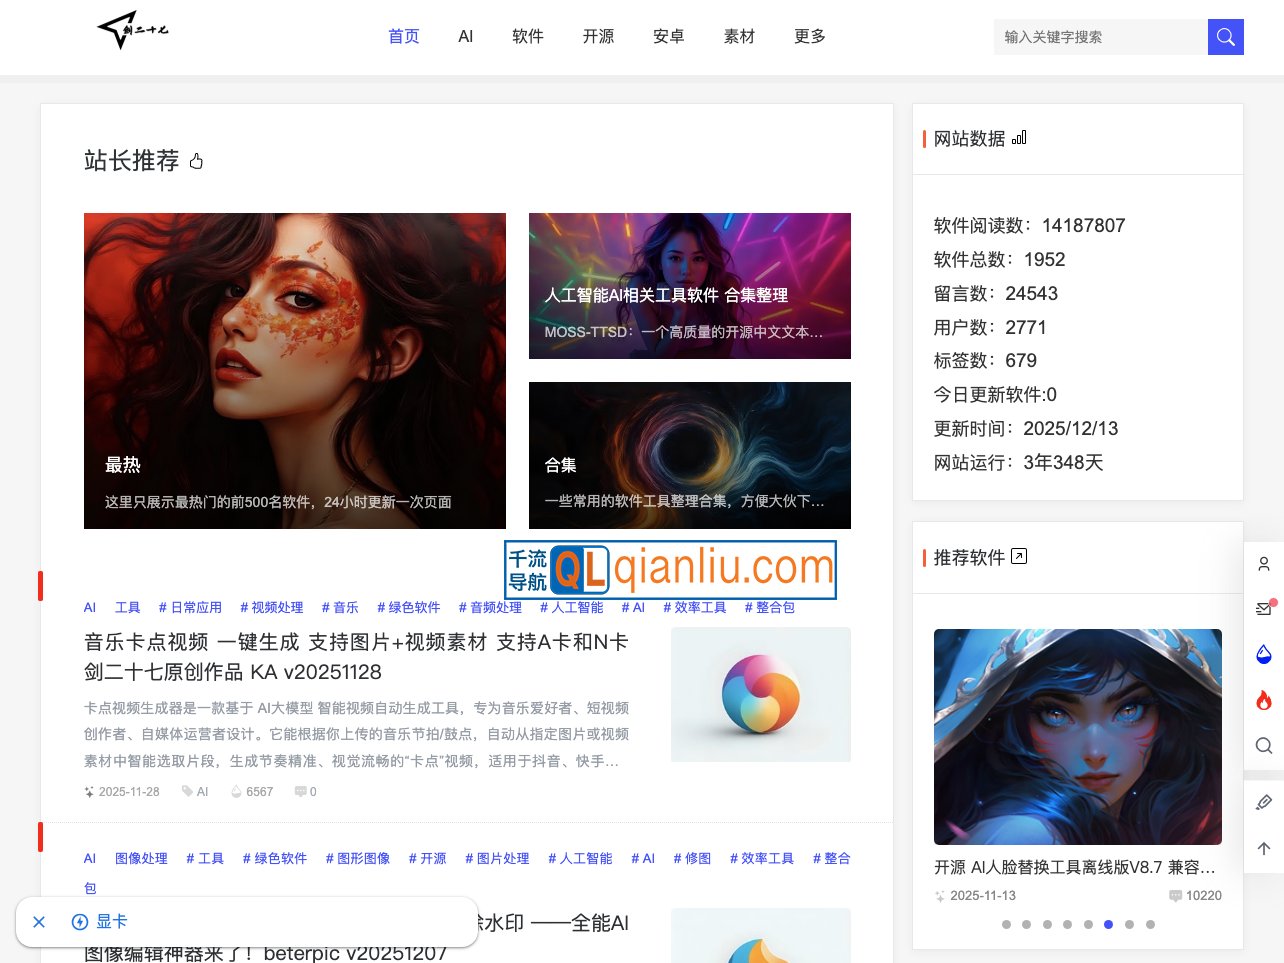Click the 输入关键字搜索 input field
This screenshot has height=963, width=1284.
coord(1100,36)
